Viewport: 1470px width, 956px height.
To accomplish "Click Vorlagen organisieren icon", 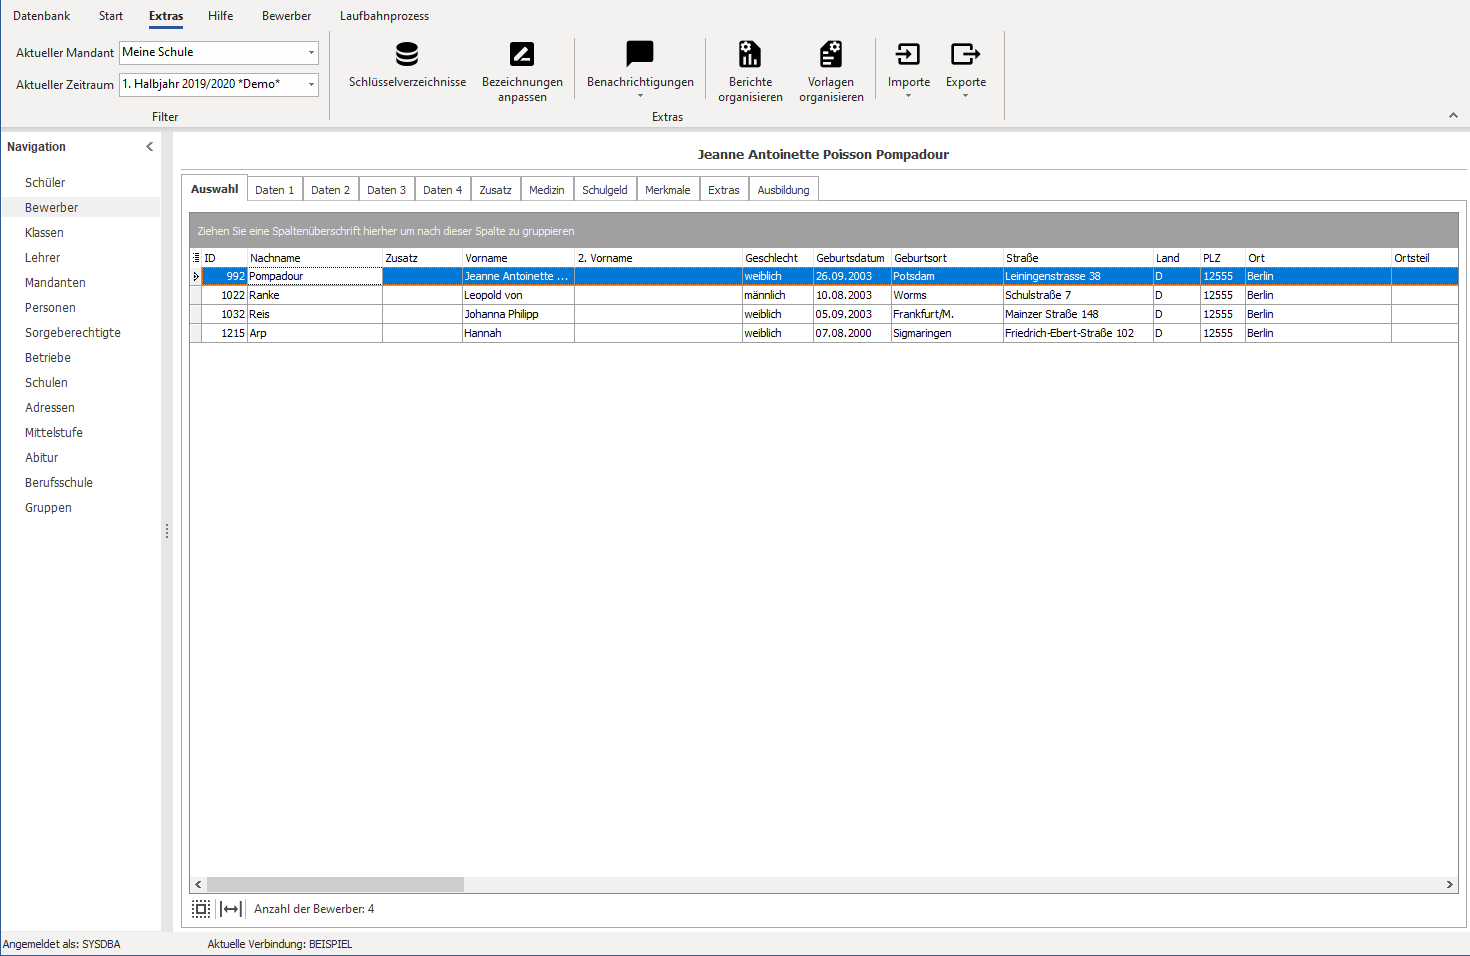I will click(x=831, y=54).
